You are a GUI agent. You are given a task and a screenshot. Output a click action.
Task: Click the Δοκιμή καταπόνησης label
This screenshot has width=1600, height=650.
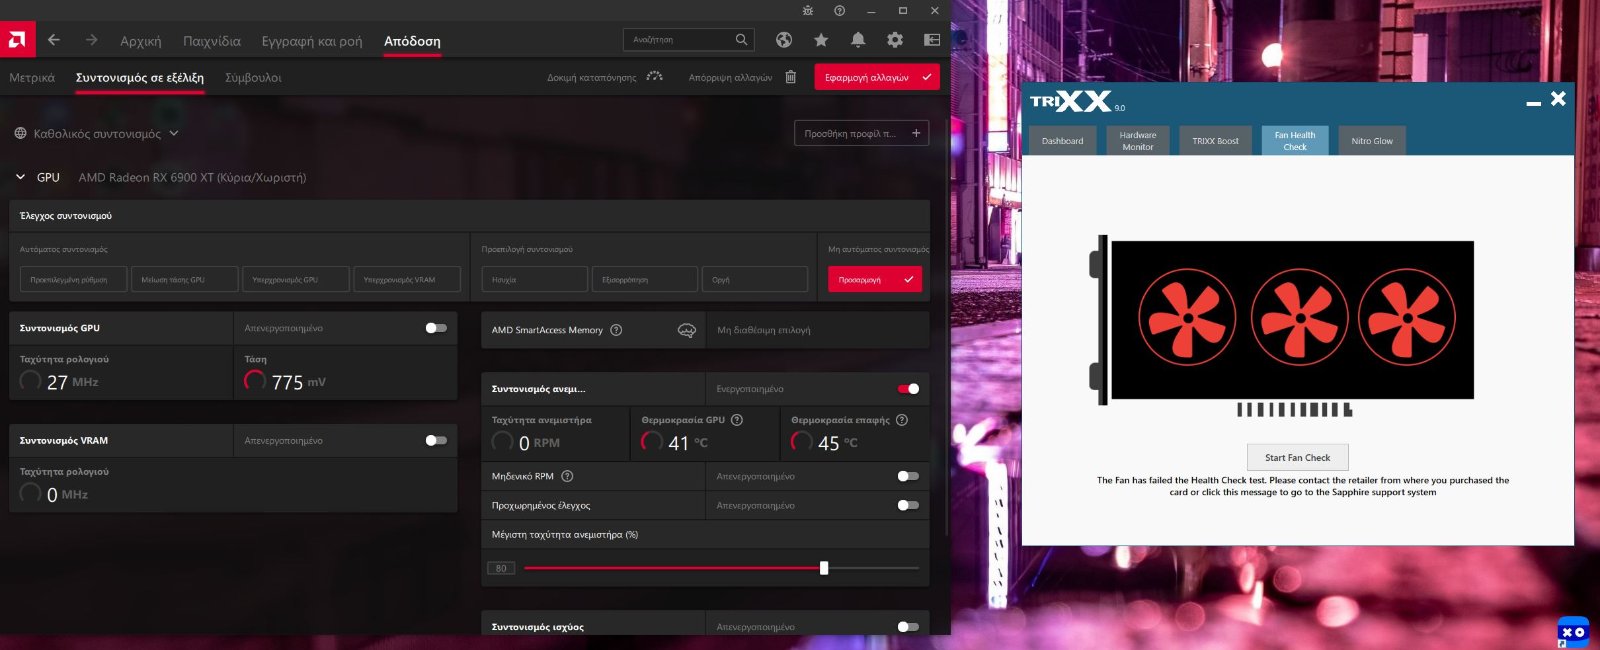click(591, 78)
